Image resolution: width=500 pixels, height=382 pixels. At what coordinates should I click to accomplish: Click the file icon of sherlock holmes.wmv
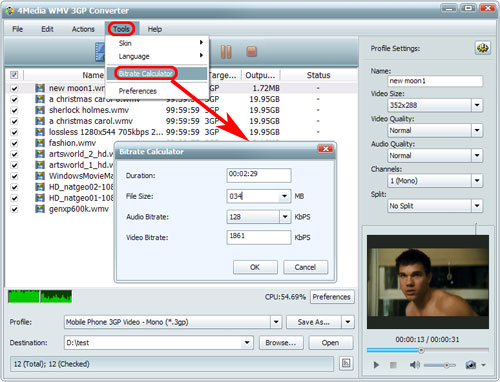[40, 110]
